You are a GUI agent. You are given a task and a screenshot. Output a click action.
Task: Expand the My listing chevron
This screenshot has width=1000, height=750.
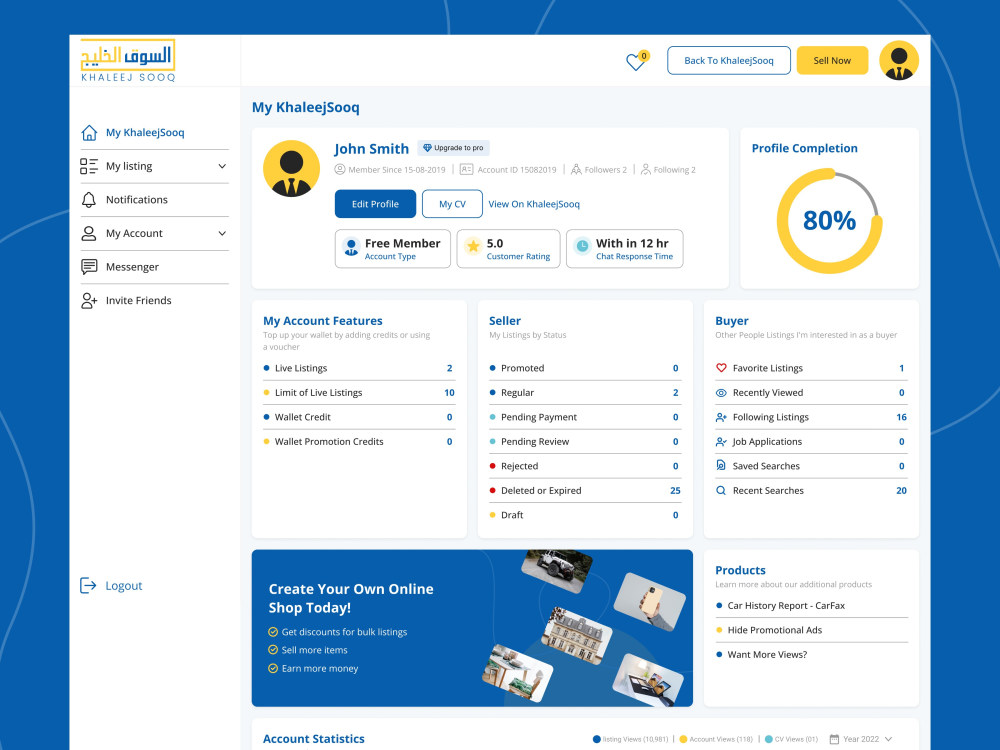(x=222, y=166)
